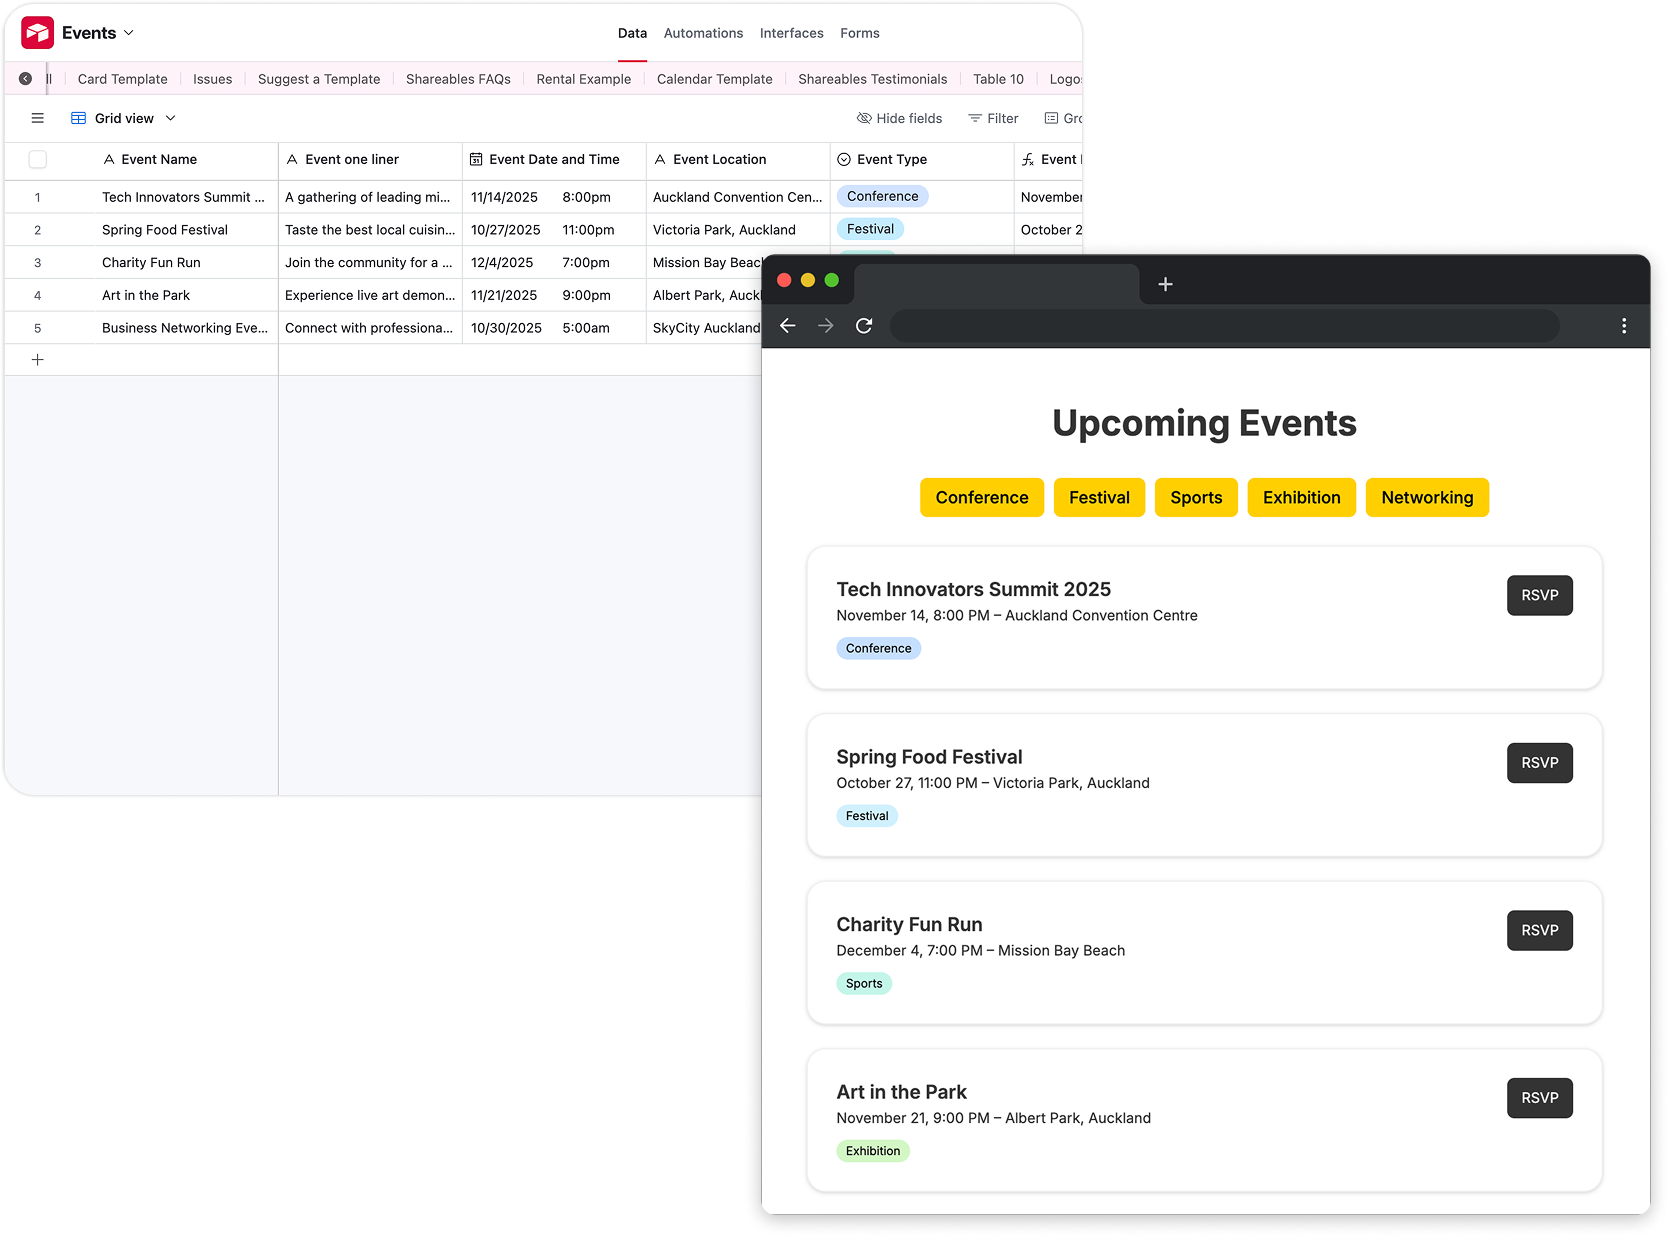Click the browser reload icon

[x=864, y=326]
